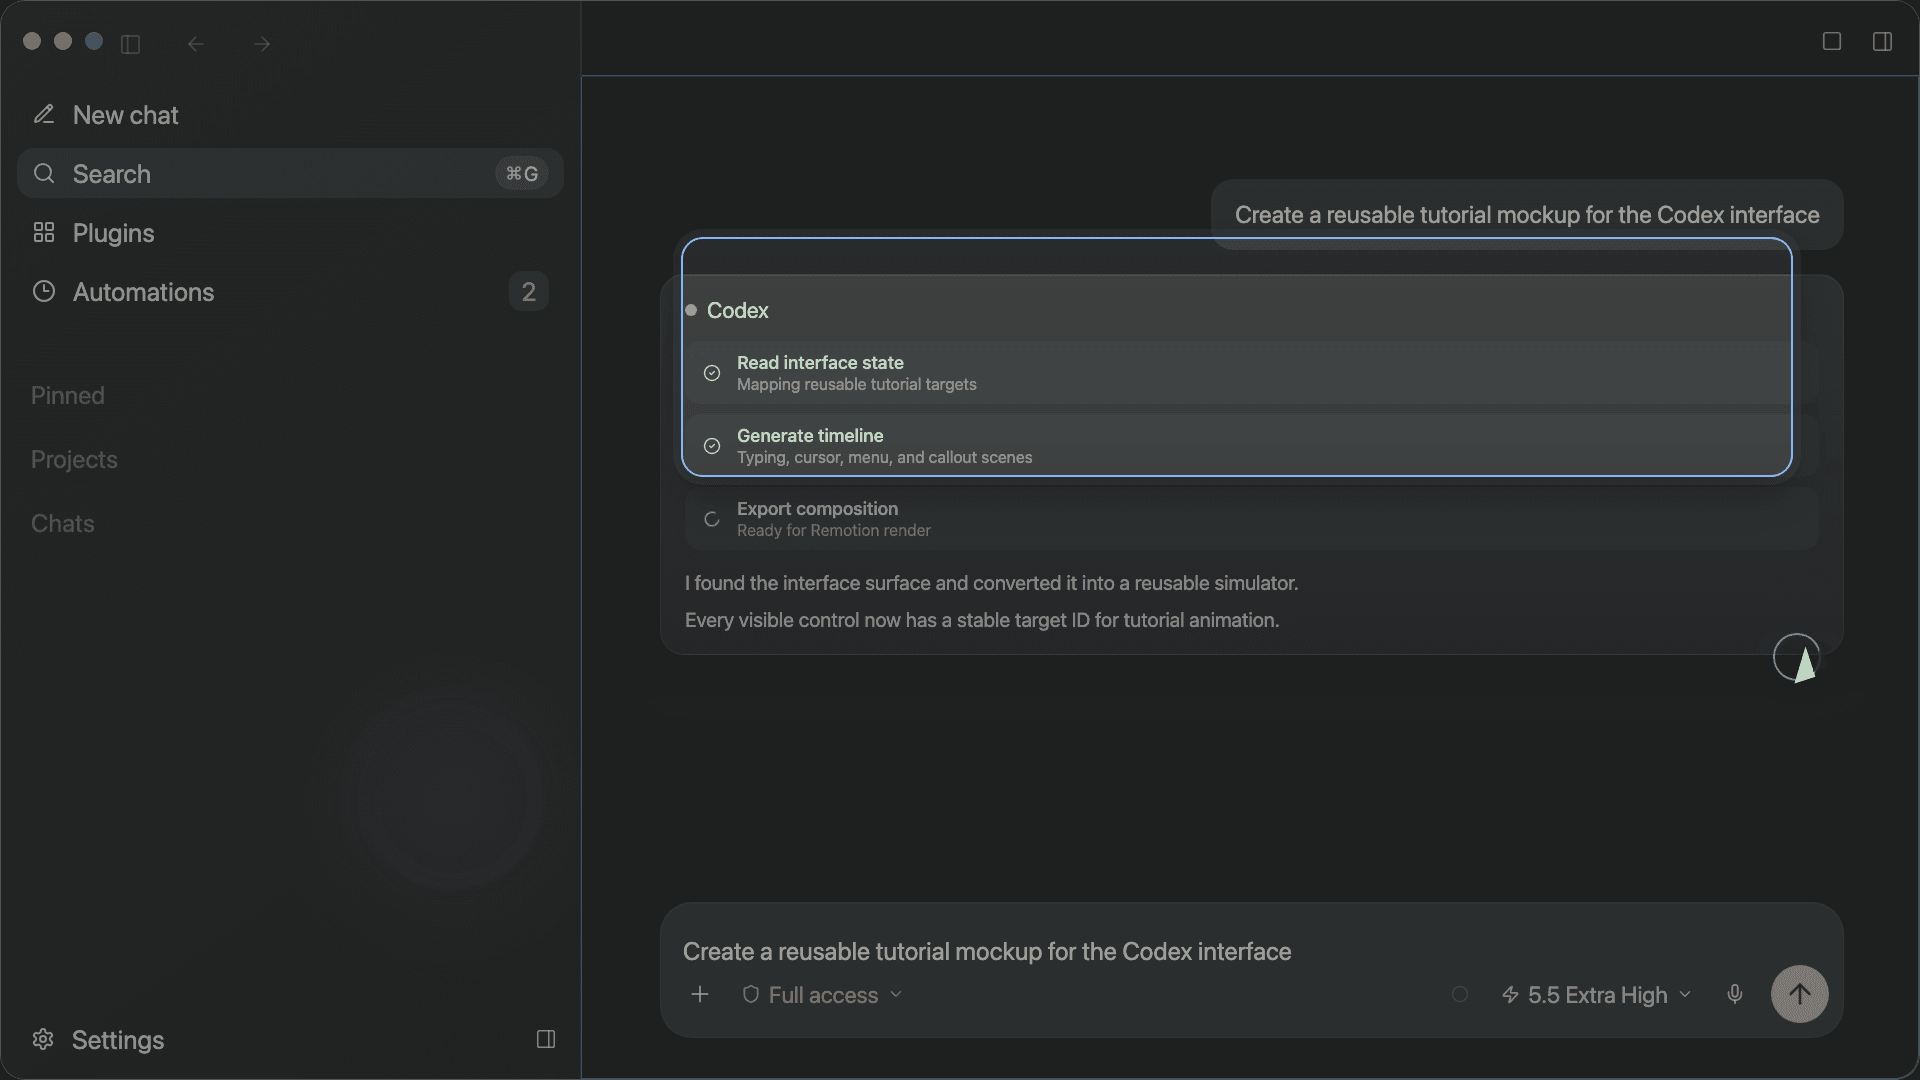
Task: Click the magnifier icon in Search
Action: [43, 173]
